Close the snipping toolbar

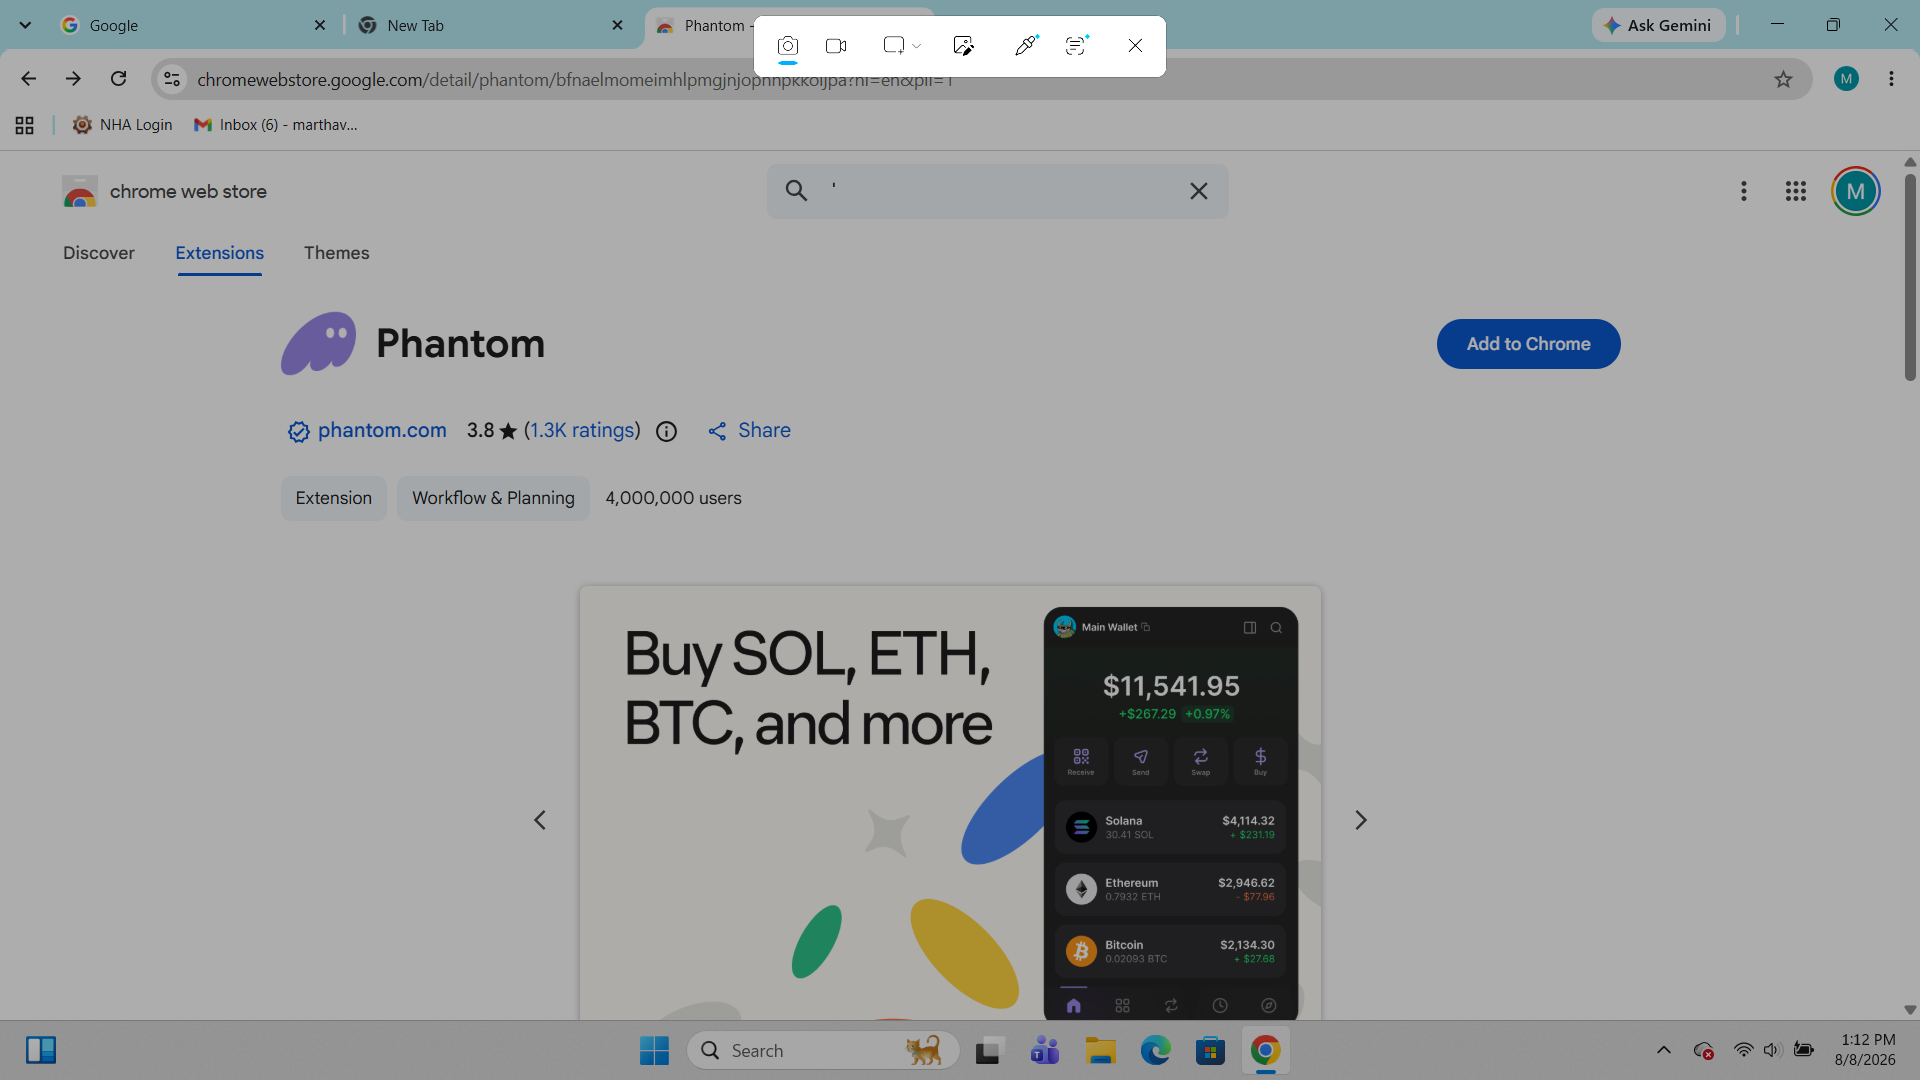[1135, 46]
